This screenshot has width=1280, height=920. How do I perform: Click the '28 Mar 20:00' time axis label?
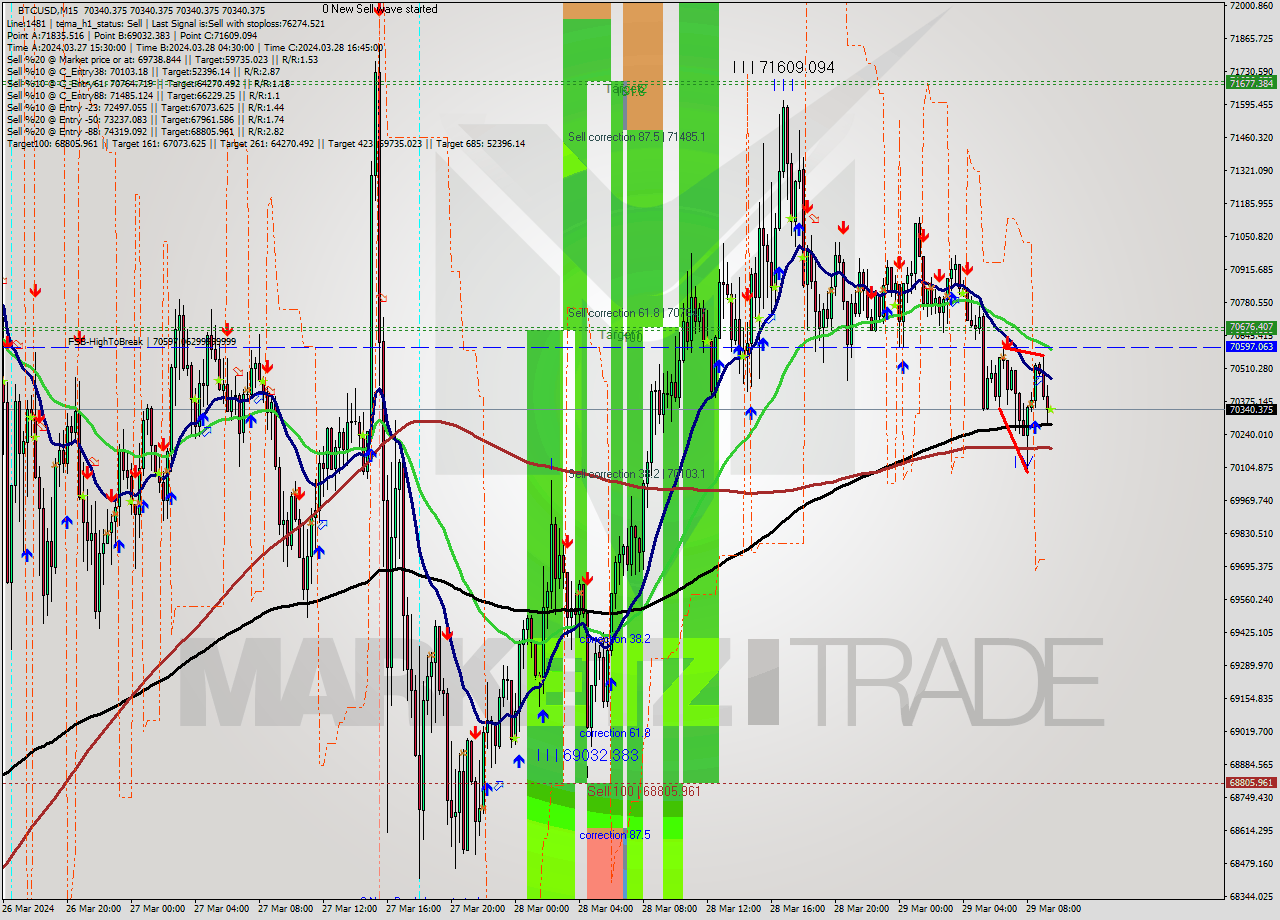pos(863,909)
